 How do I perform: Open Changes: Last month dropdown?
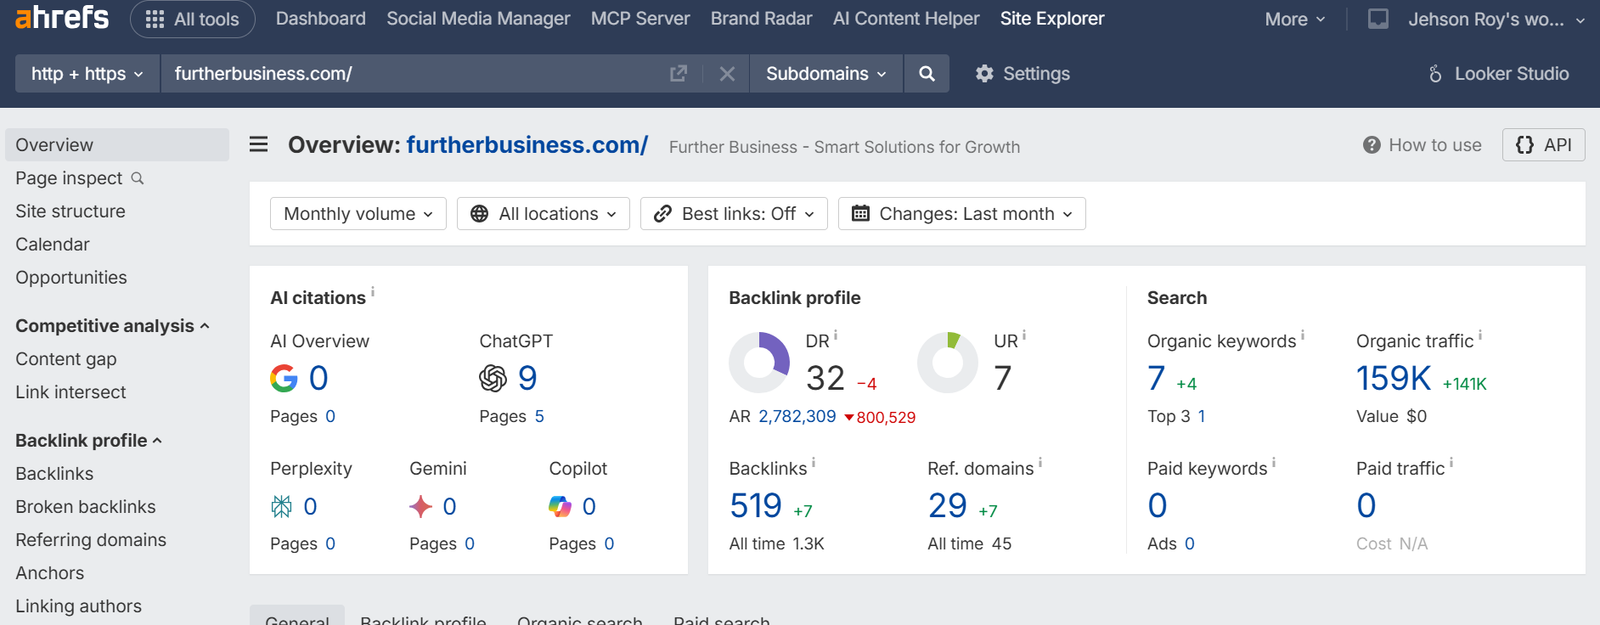[962, 214]
